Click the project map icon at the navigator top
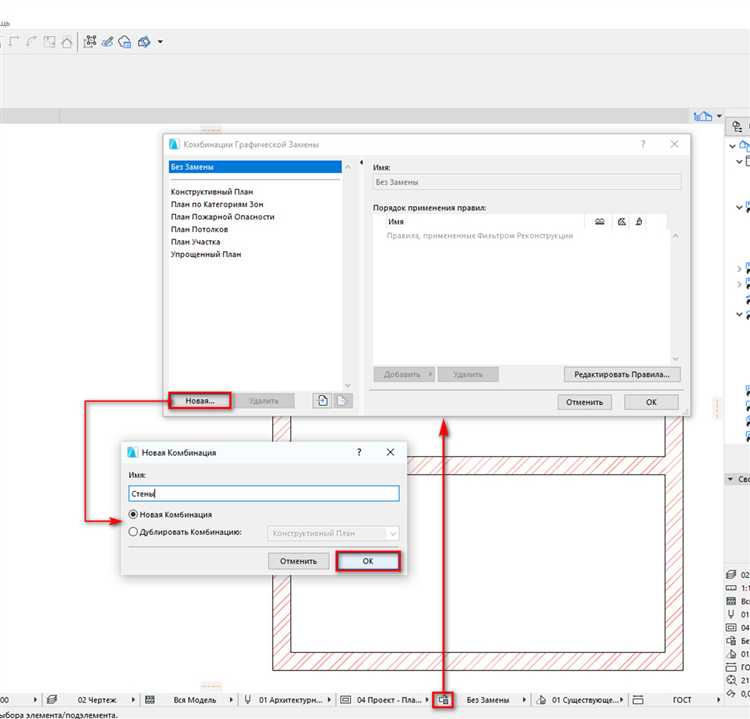This screenshot has height=719, width=750. pos(737,126)
